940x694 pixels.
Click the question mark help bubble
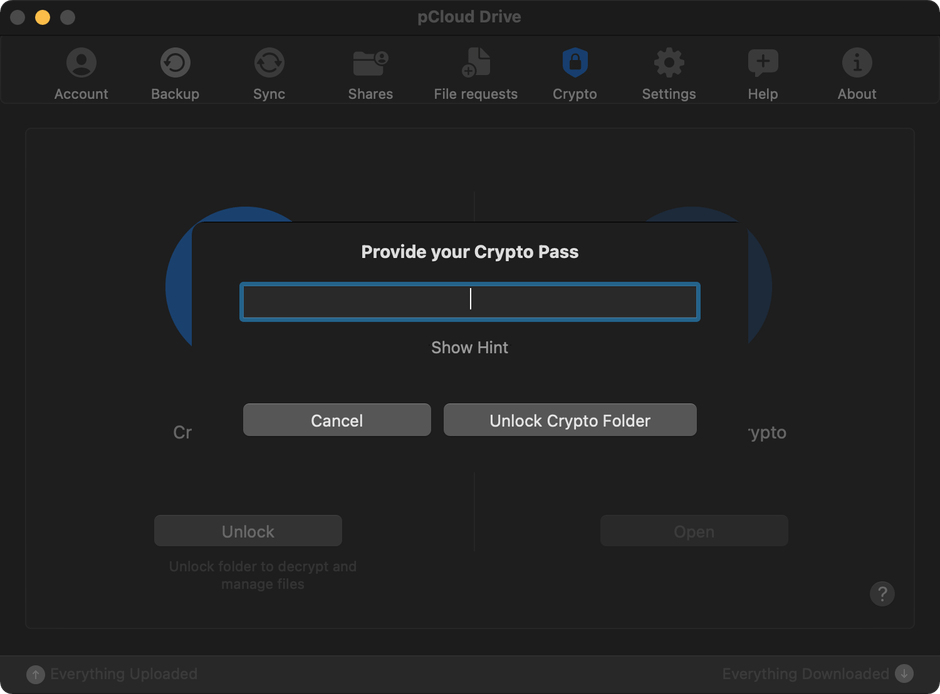pos(882,594)
